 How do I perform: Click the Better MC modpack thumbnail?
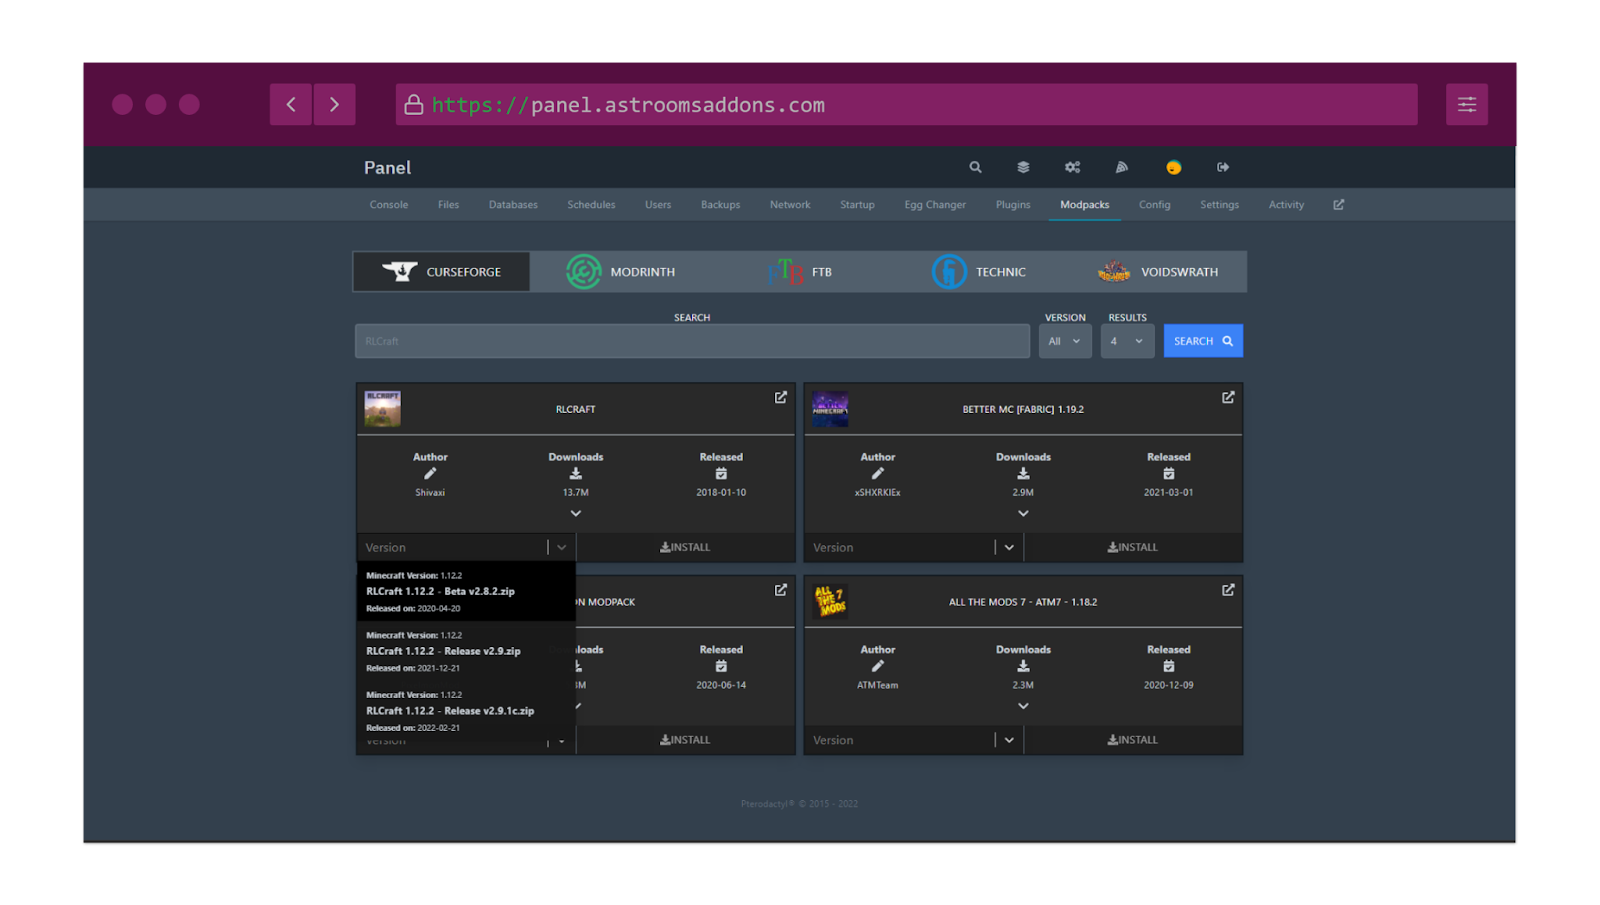click(x=830, y=409)
